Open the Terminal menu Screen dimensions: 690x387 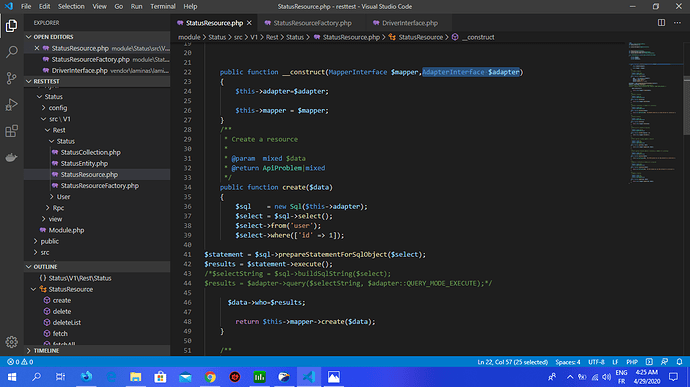(x=163, y=7)
